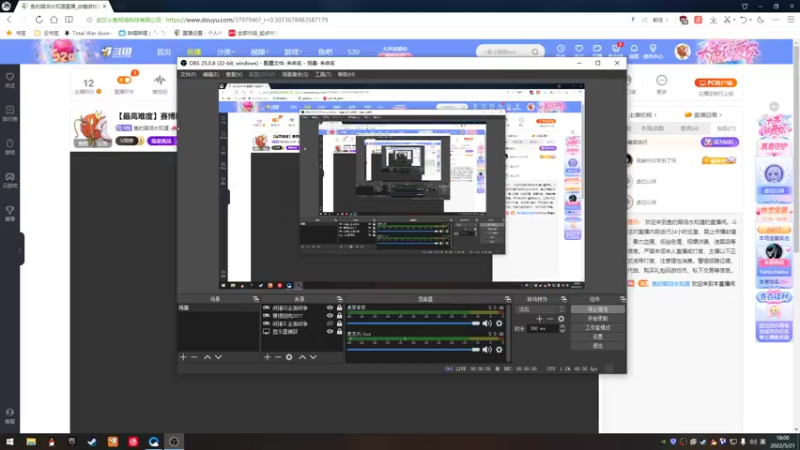Remove the selected scene with the minus icon in the Scenes panel
Screen dimensions: 800x450
tap(194, 357)
